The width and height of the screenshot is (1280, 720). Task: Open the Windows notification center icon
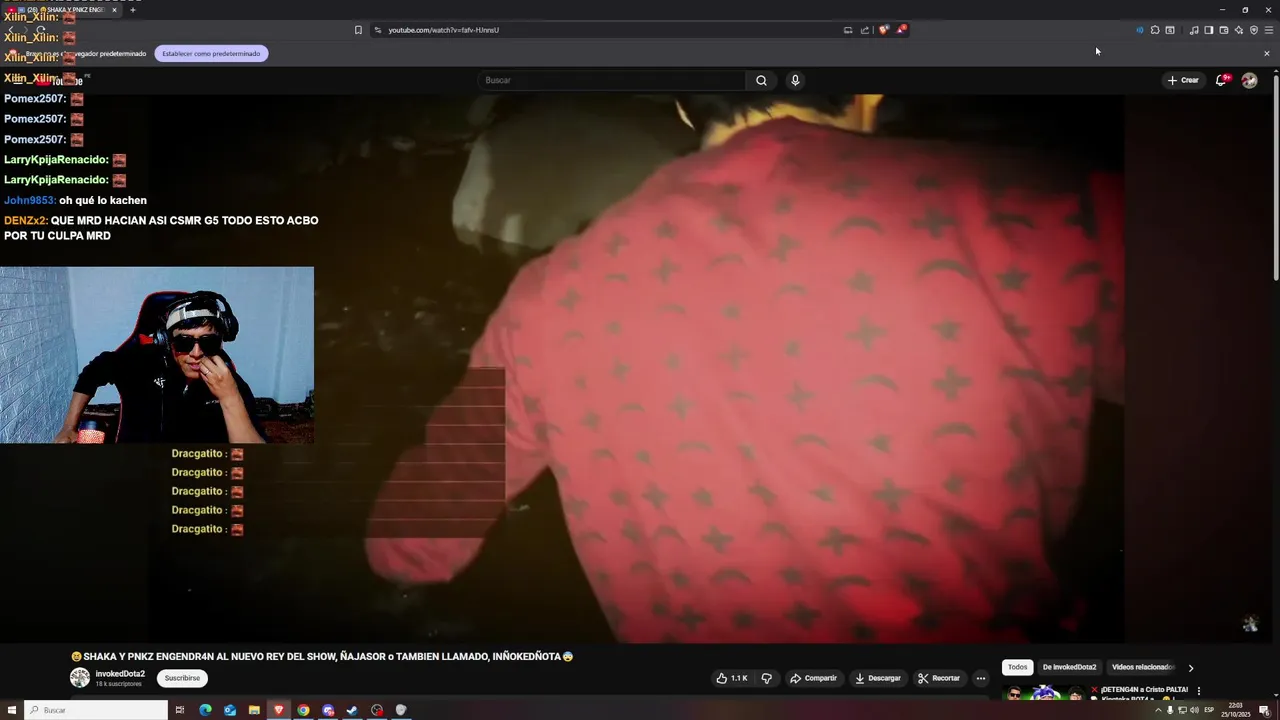(x=1264, y=710)
